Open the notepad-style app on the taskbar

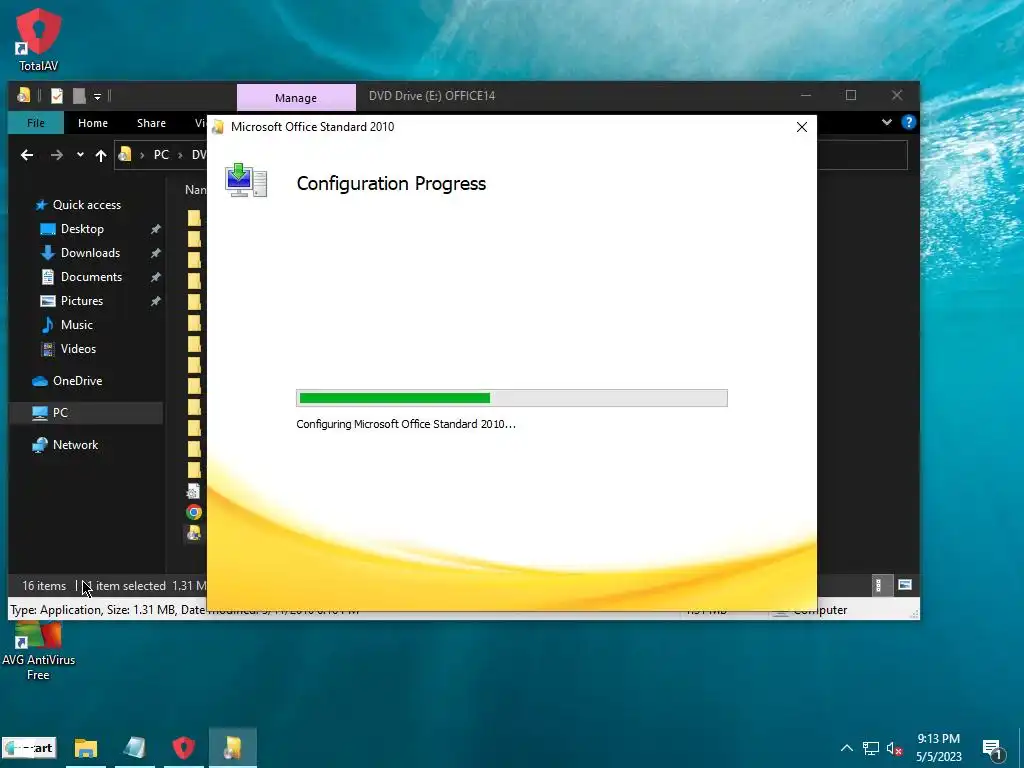(x=135, y=748)
